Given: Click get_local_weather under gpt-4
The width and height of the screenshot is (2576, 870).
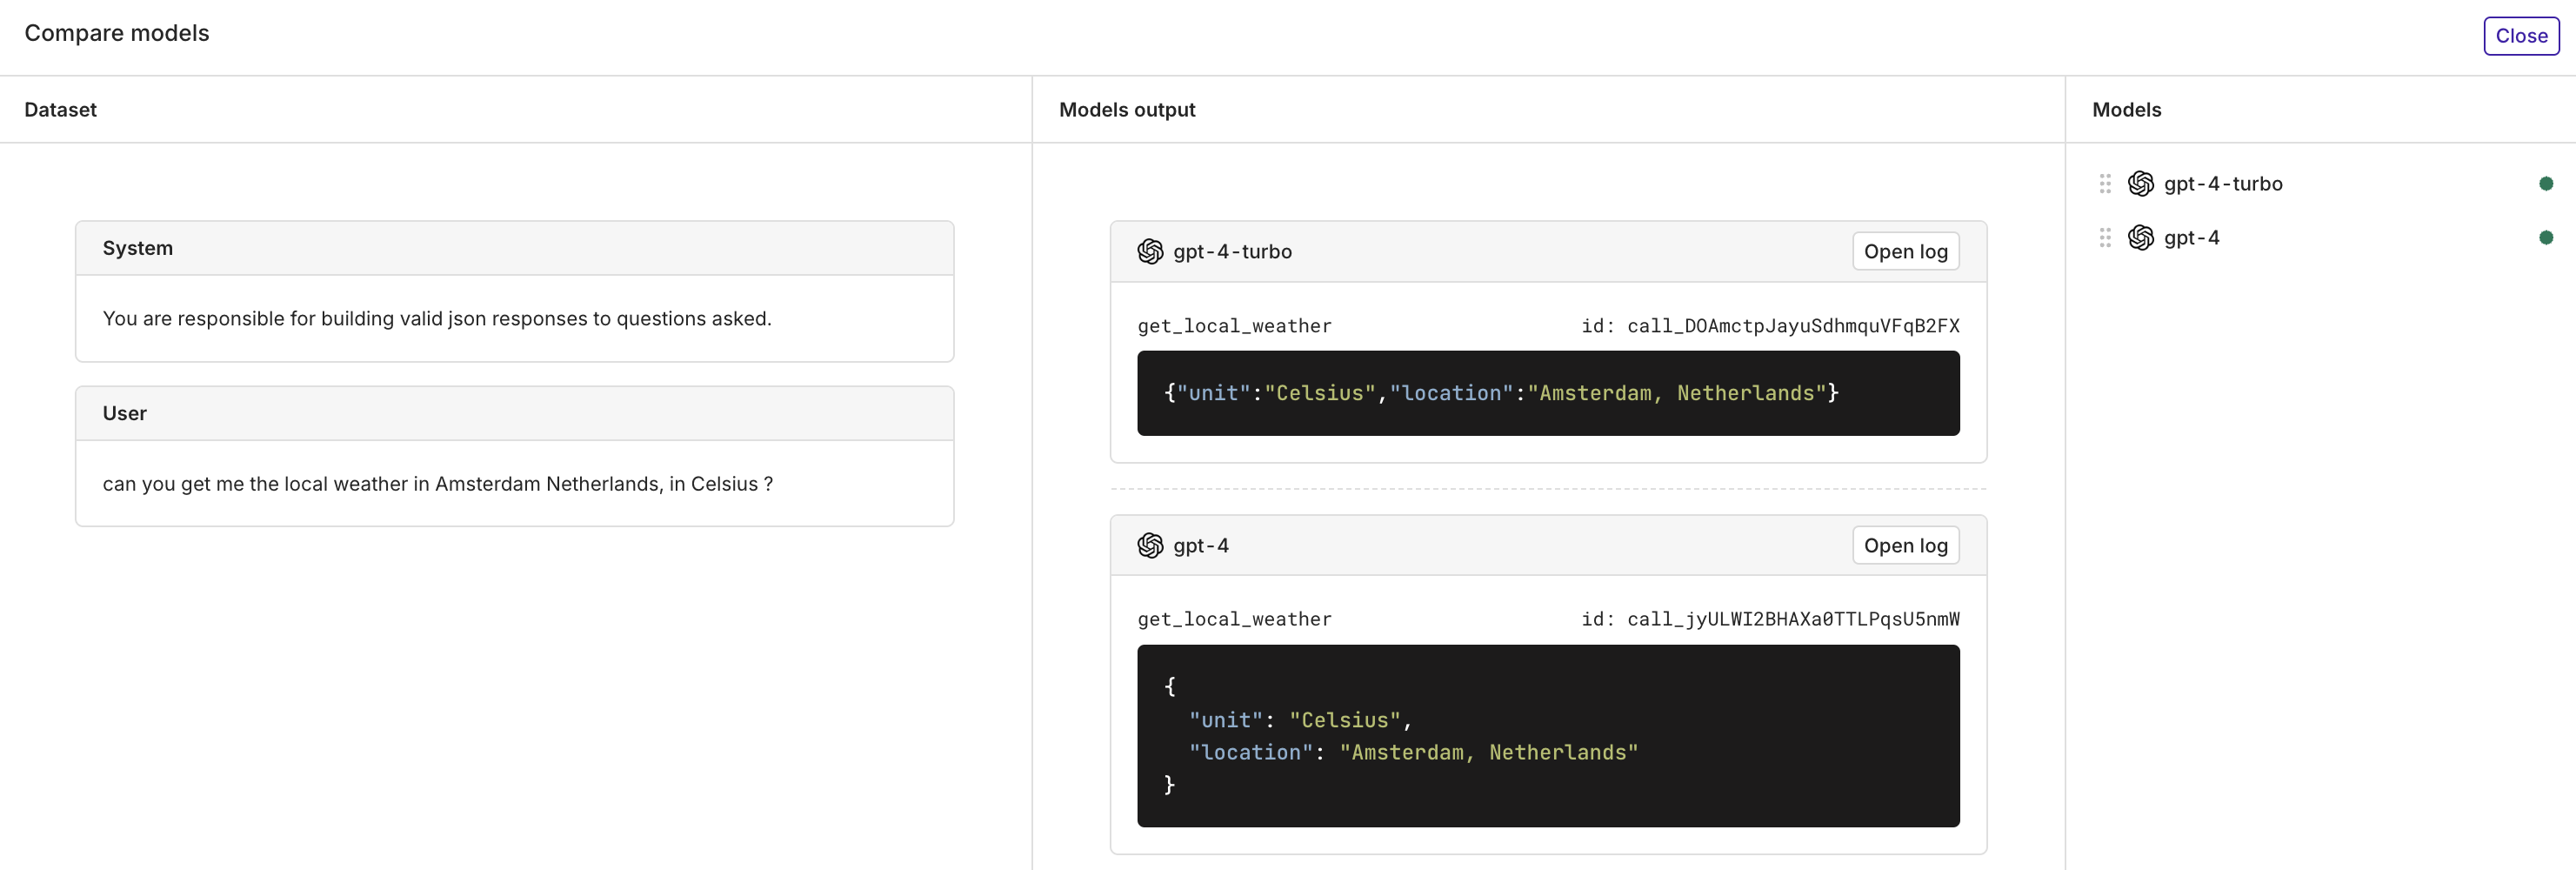Looking at the screenshot, I should tap(1234, 620).
